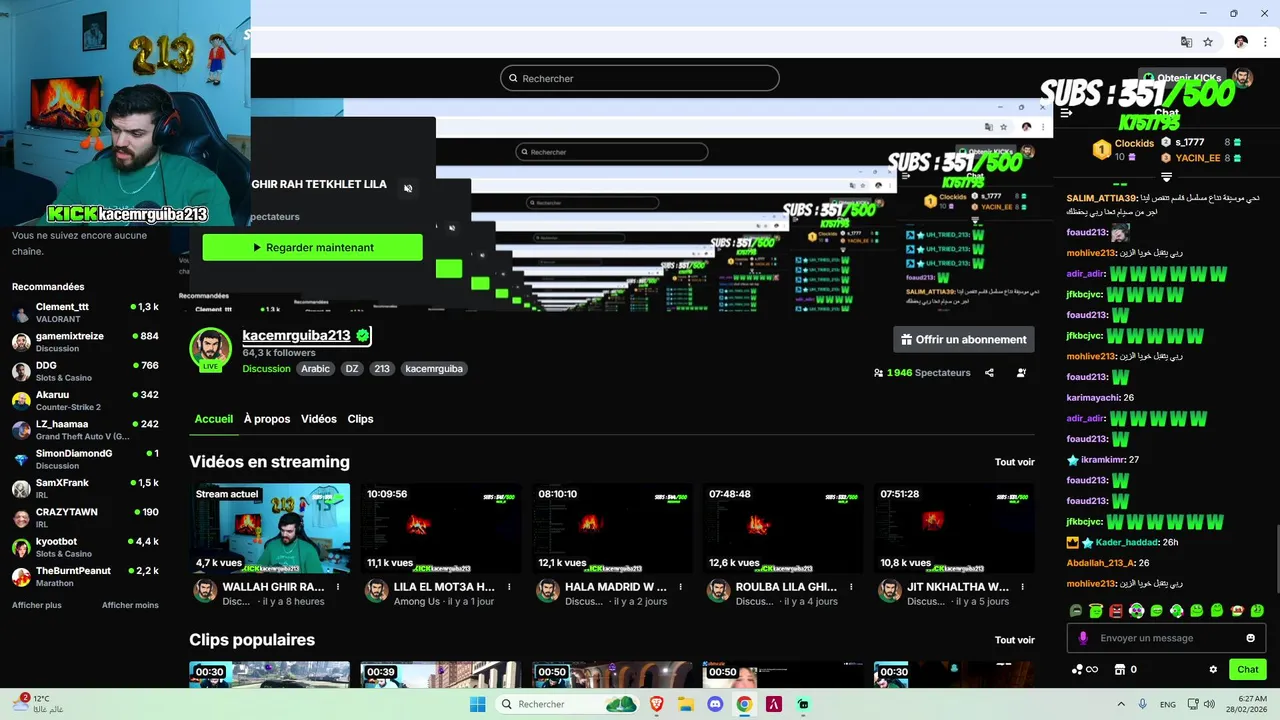1280x720 pixels.
Task: Pick the grey emote at start of emote row
Action: (1076, 610)
